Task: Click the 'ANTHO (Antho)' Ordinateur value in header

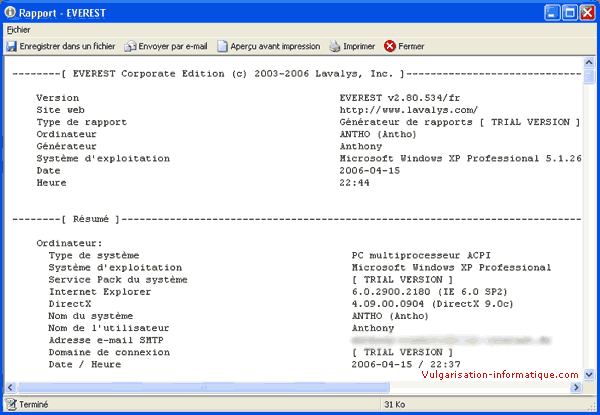Action: click(378, 134)
